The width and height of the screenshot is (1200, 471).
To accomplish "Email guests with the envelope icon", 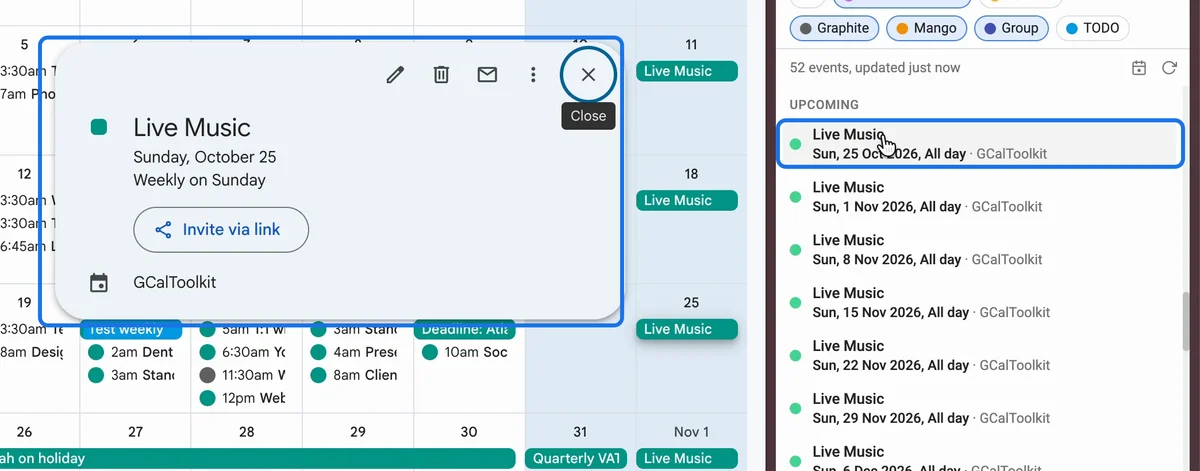I will click(x=487, y=75).
